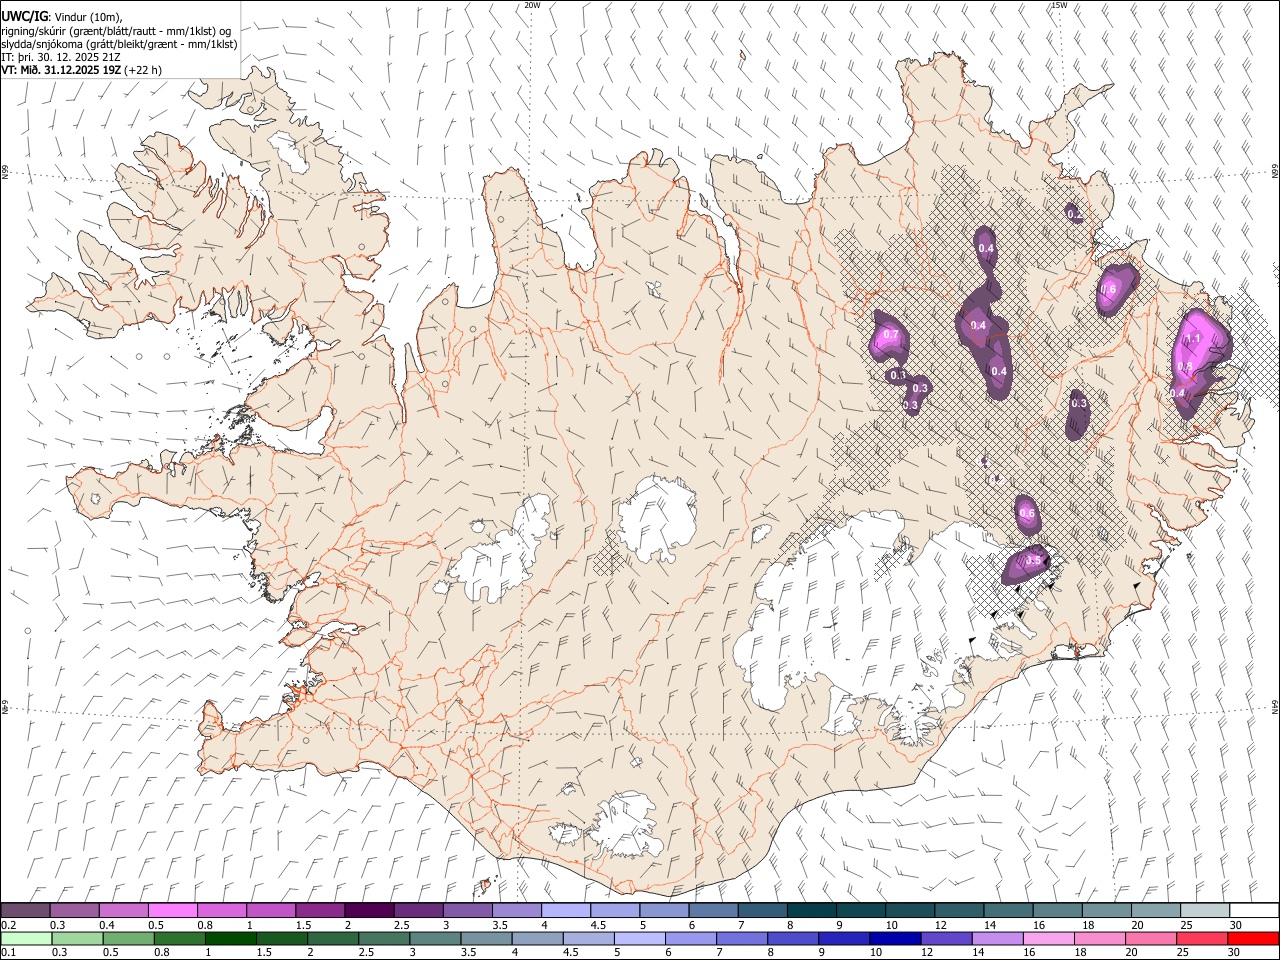The height and width of the screenshot is (960, 1280).
Task: Click the 0.7 snowfall value label
Action: (890, 335)
